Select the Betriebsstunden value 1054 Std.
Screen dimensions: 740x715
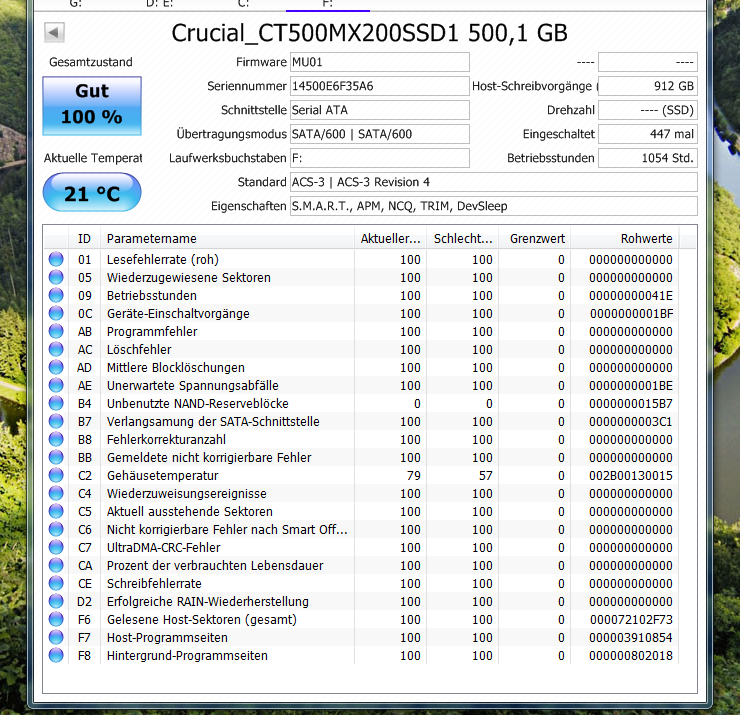[x=648, y=158]
